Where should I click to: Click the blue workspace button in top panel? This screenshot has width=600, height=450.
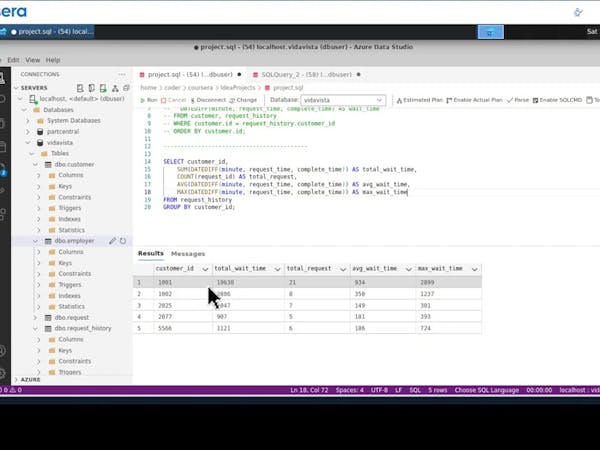click(x=491, y=32)
